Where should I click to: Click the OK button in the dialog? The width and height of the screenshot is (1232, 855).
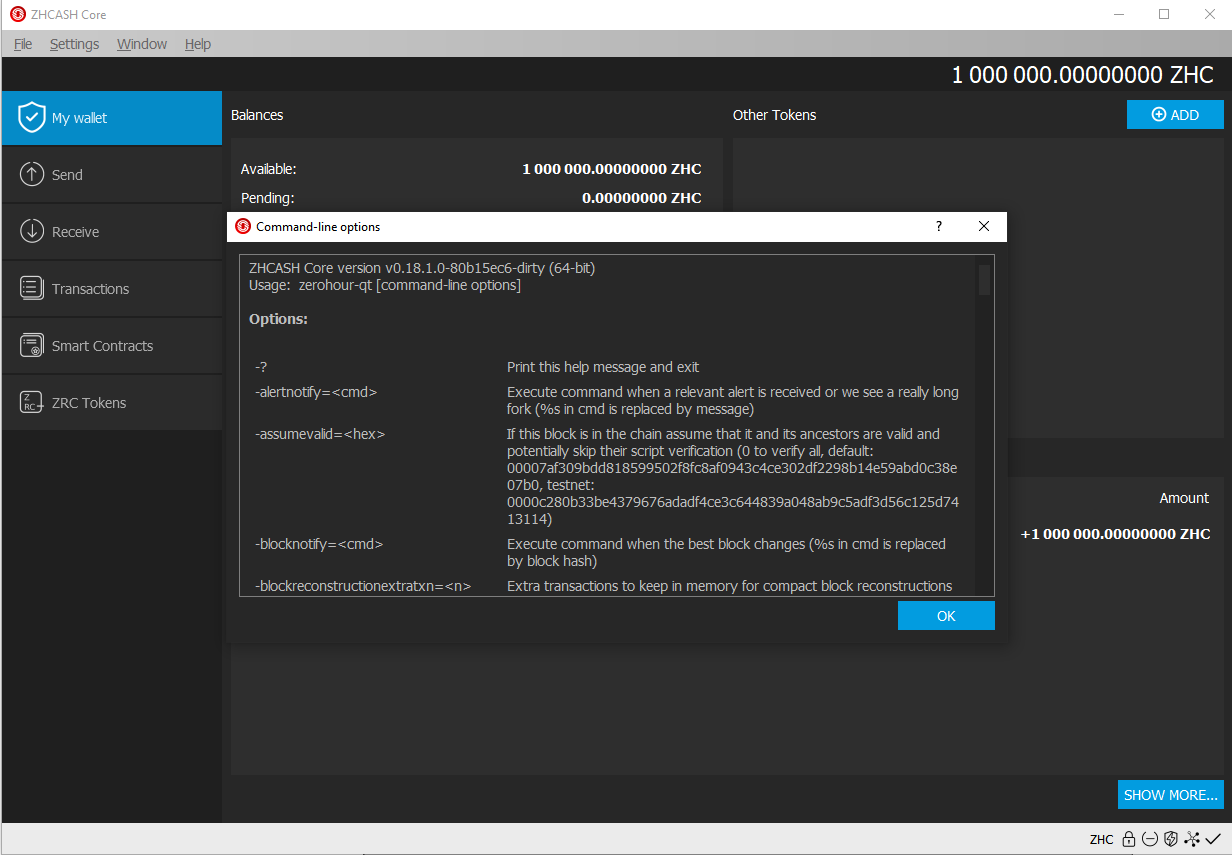pos(946,616)
